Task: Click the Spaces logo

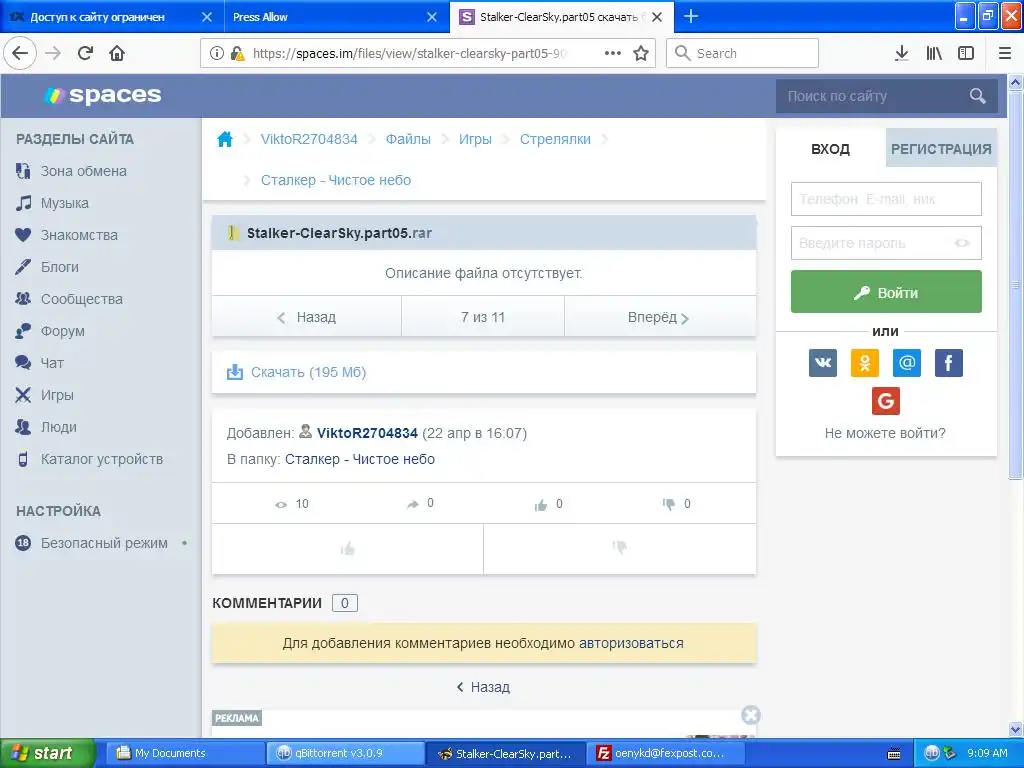Action: pyautogui.click(x=103, y=95)
